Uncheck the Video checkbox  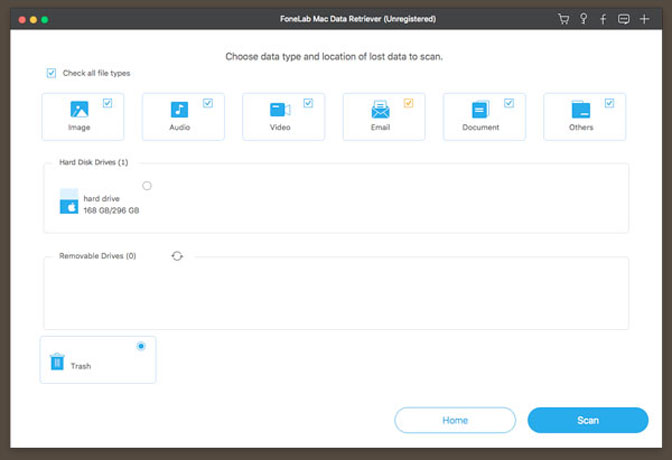point(308,103)
